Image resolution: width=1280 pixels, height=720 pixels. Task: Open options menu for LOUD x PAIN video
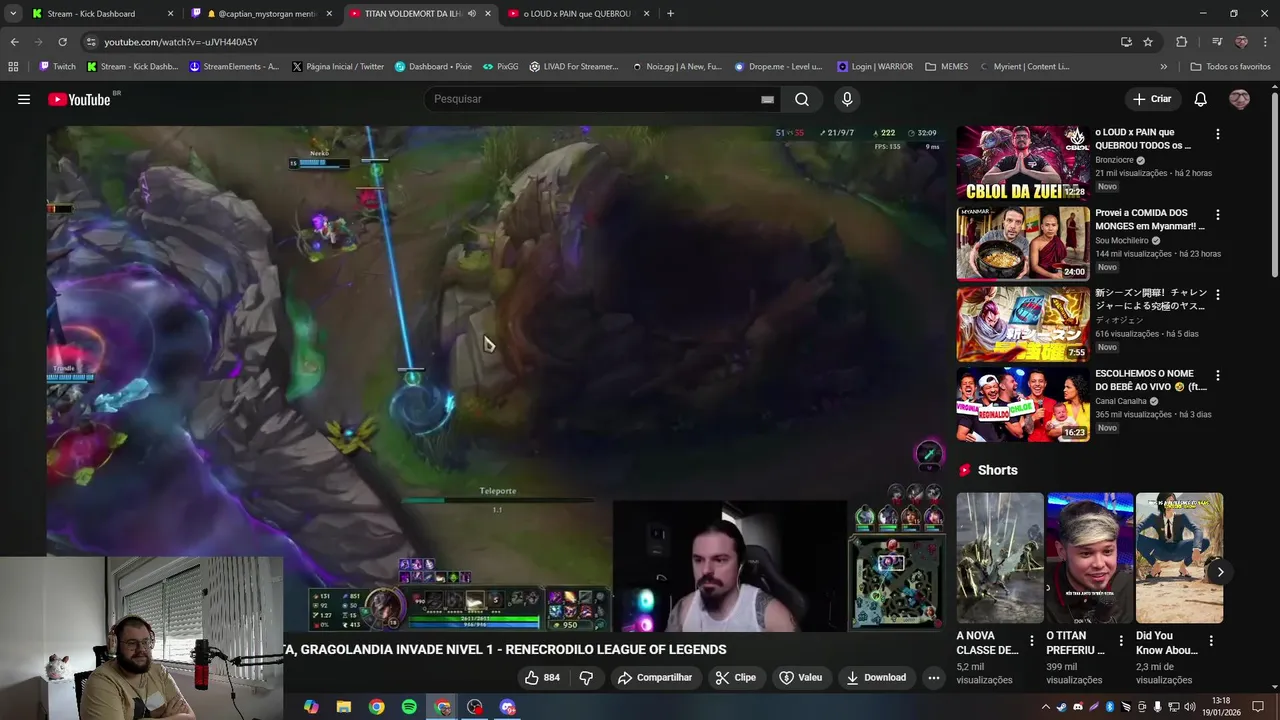(x=1217, y=134)
